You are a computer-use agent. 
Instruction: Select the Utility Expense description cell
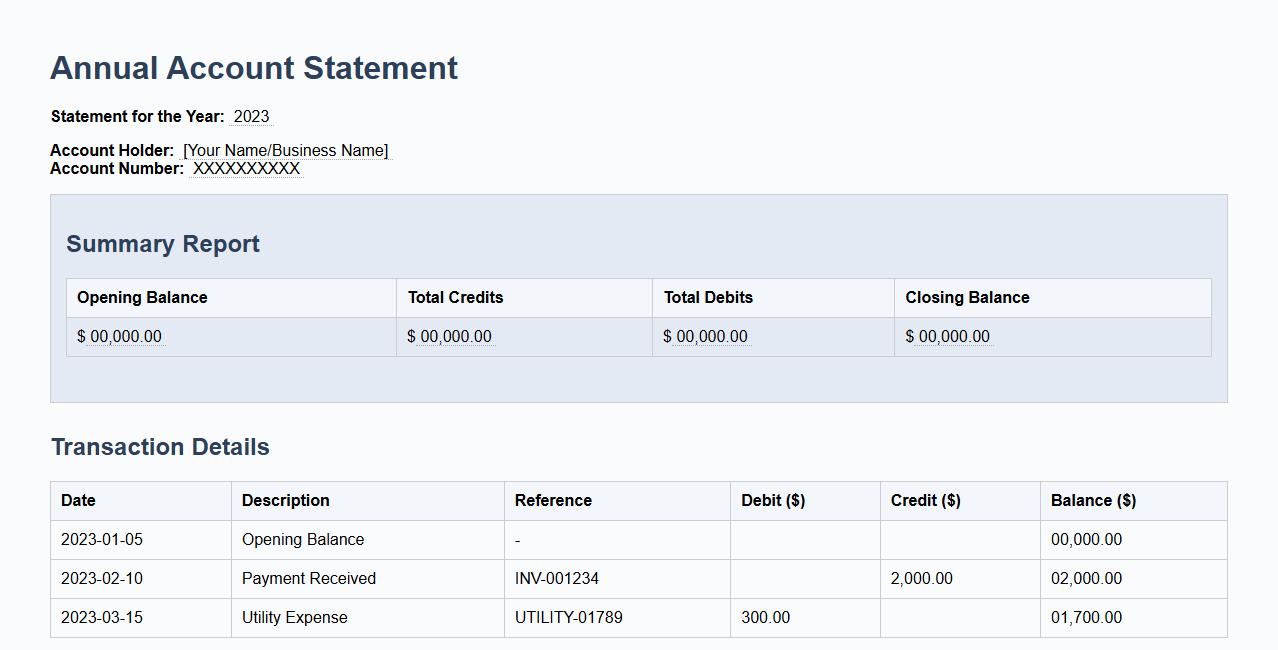pyautogui.click(x=294, y=617)
